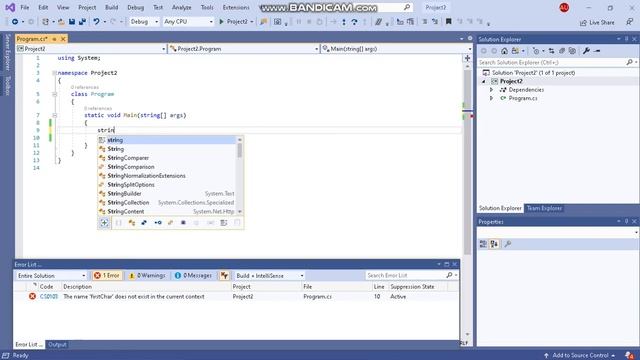Click the Undo arrow in toolbar

point(96,22)
